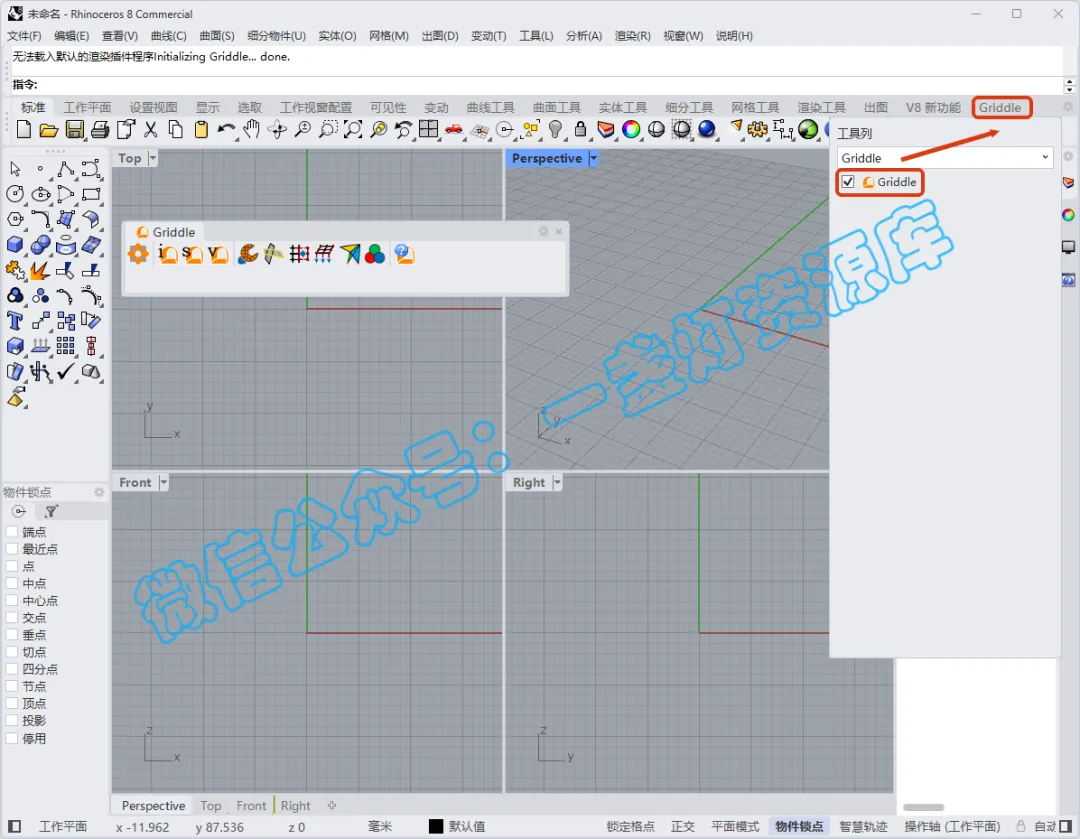Check the 停用 osnap checkbox

(x=12, y=738)
